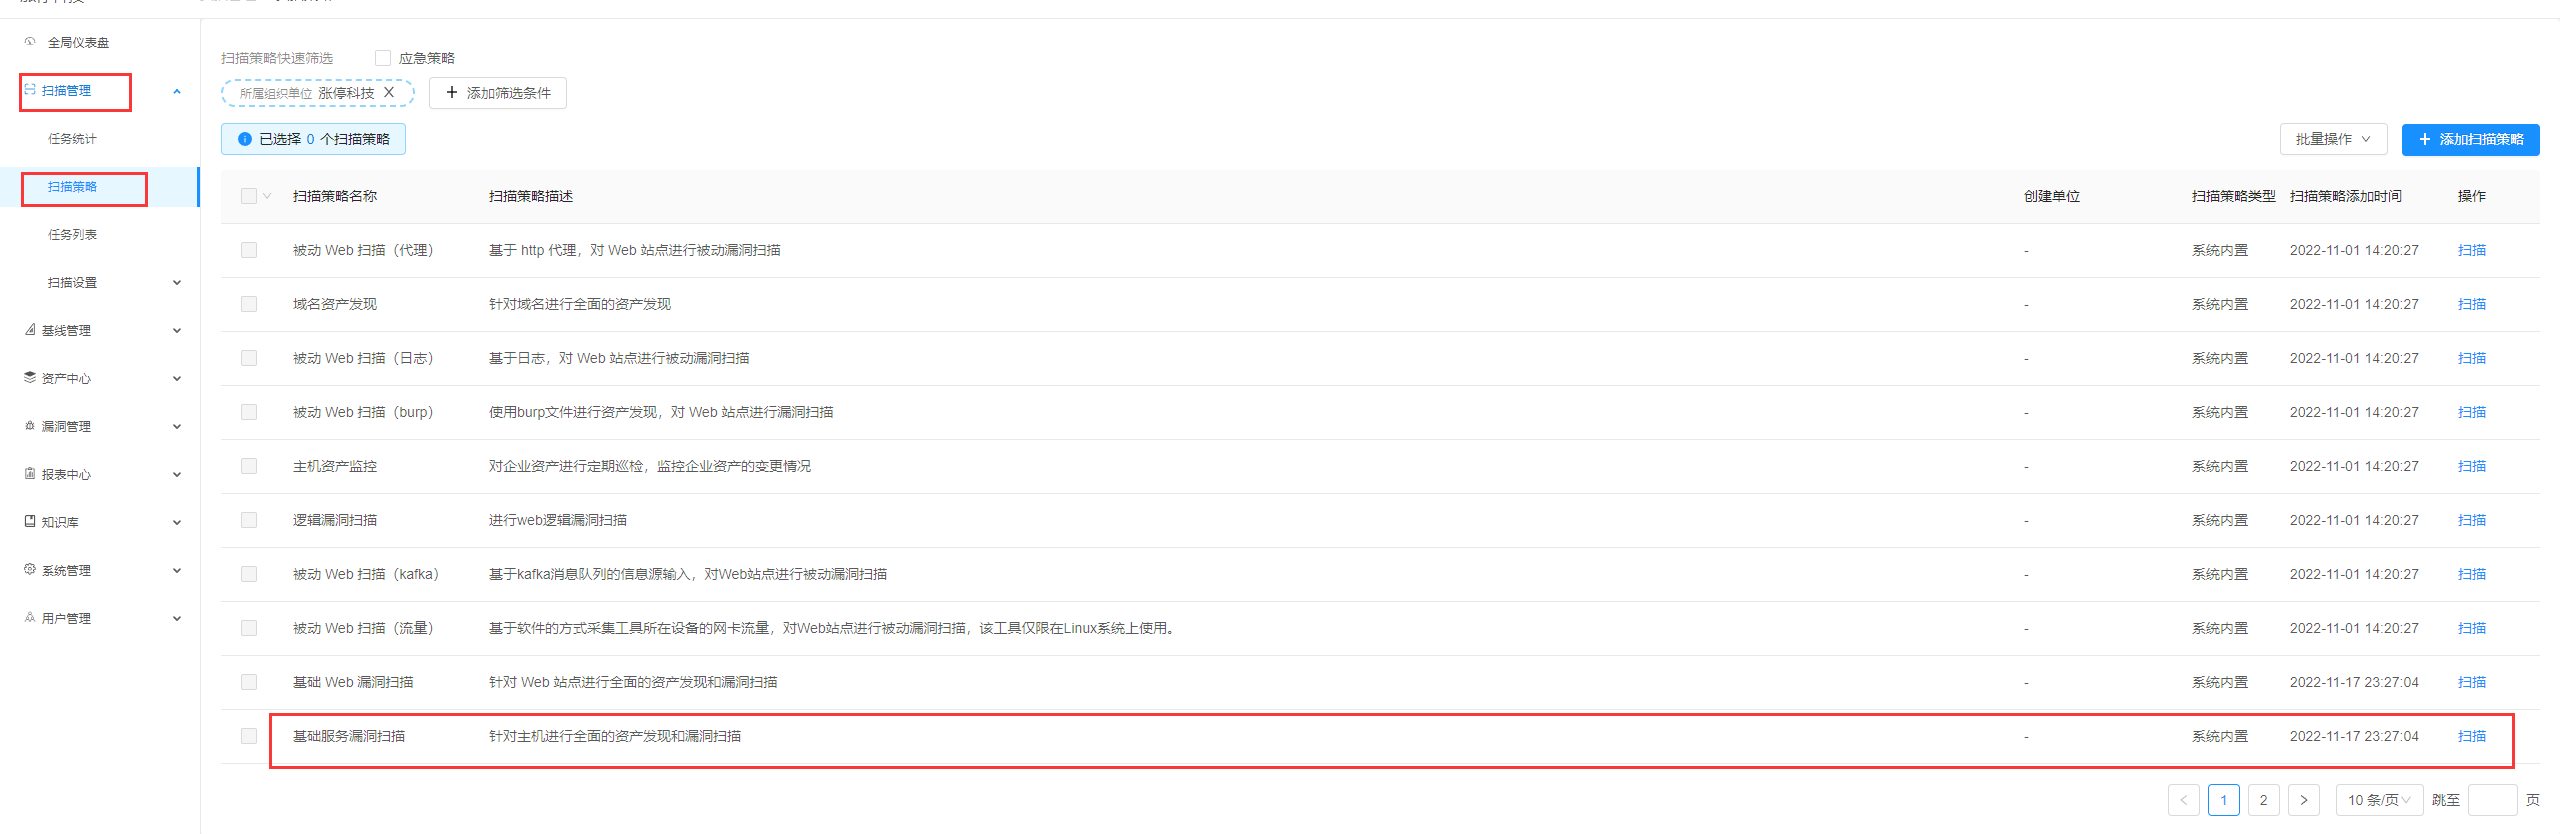The height and width of the screenshot is (834, 2560).
Task: Enable the 应急策略 checkbox
Action: point(383,58)
